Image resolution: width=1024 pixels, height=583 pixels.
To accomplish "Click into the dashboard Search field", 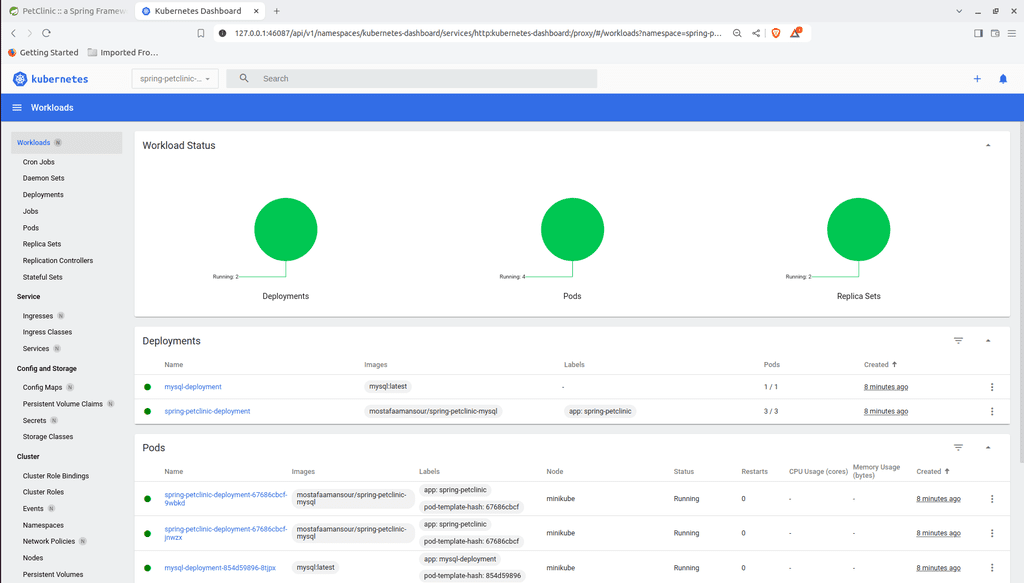I will [411, 78].
